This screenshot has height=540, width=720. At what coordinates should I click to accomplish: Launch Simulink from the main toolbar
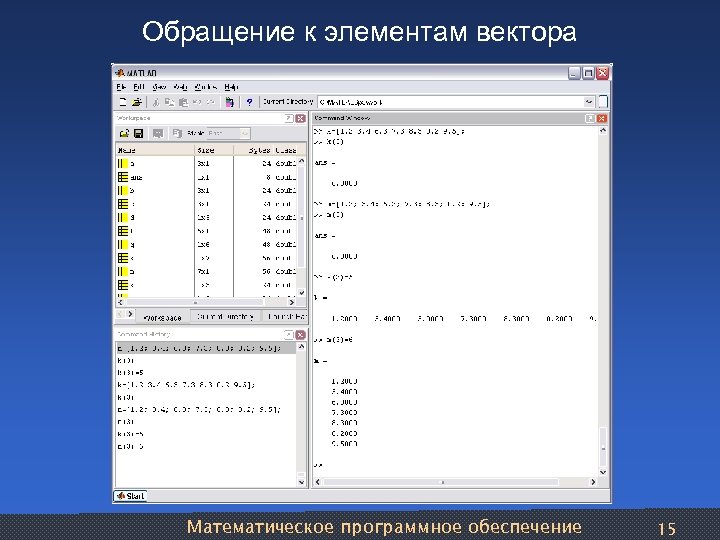pos(230,102)
